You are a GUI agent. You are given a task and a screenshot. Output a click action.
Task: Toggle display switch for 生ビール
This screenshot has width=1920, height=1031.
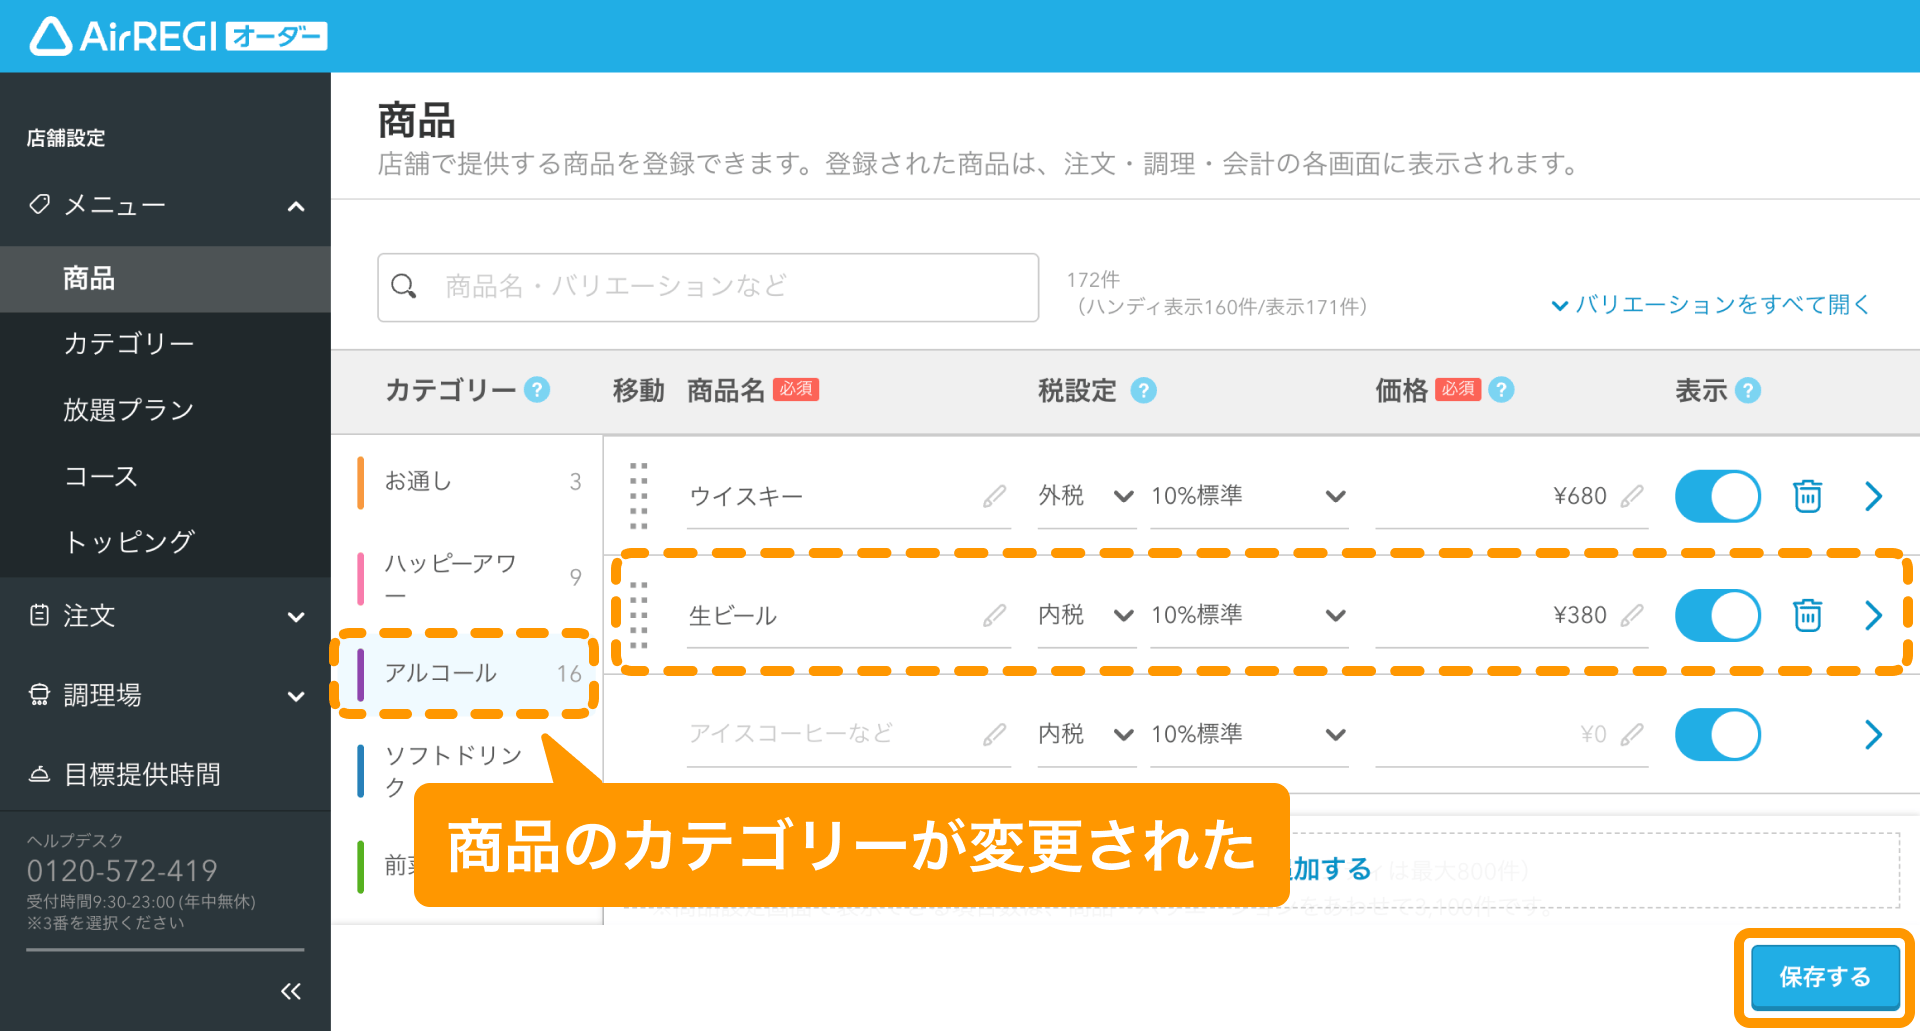pos(1718,615)
